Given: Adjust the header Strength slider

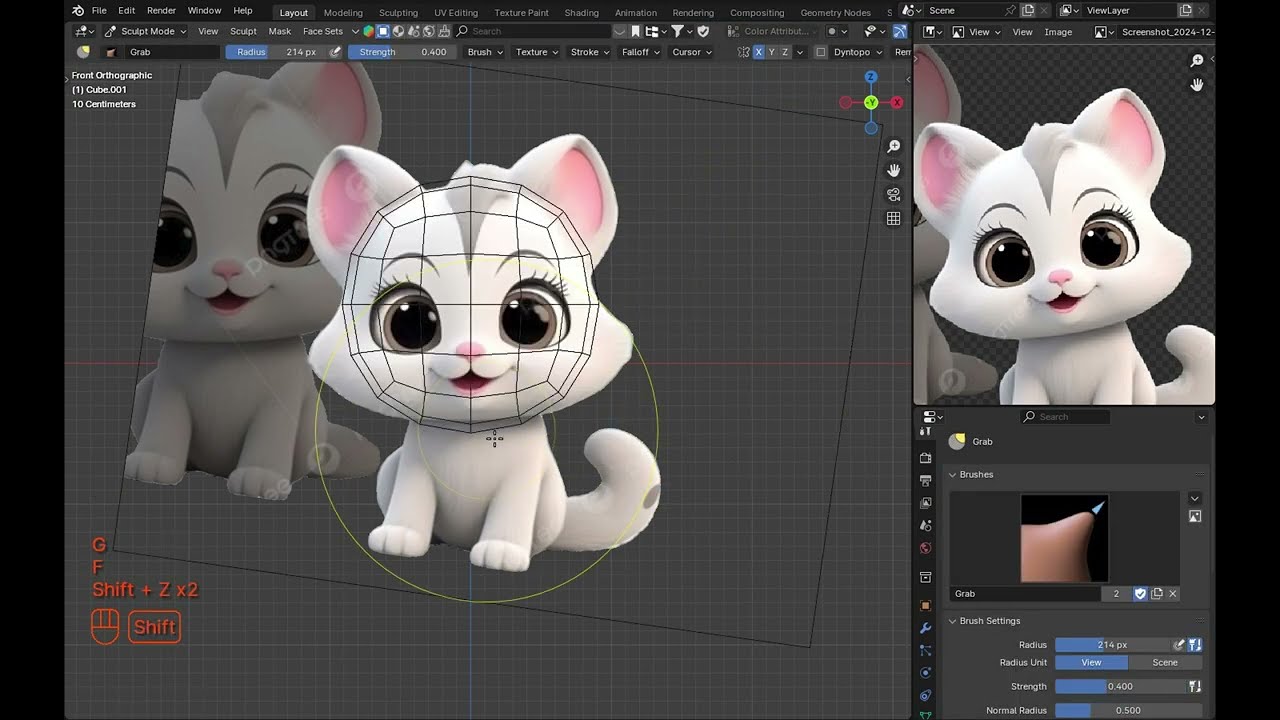Looking at the screenshot, I should [404, 52].
